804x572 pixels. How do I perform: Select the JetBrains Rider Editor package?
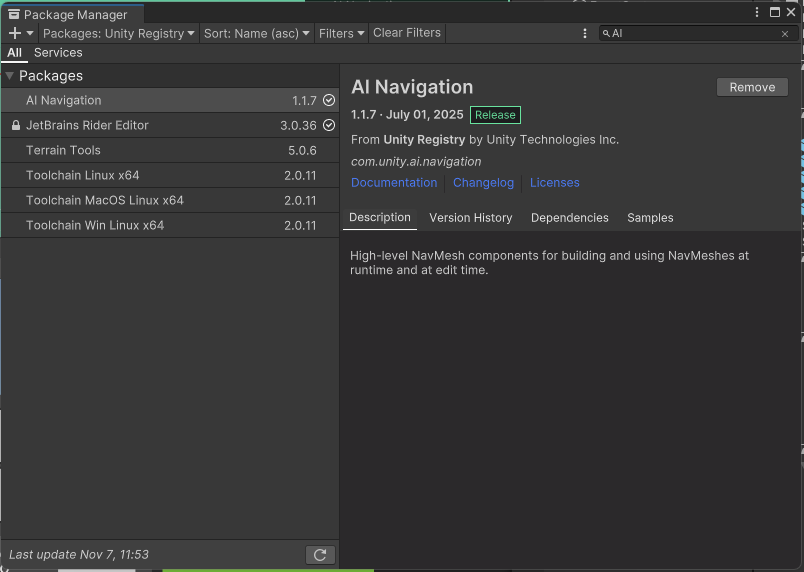(x=170, y=126)
